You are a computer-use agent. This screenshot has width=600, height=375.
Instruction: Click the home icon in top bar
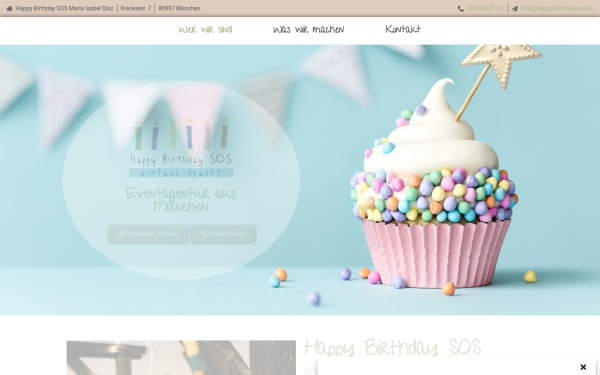10,8
